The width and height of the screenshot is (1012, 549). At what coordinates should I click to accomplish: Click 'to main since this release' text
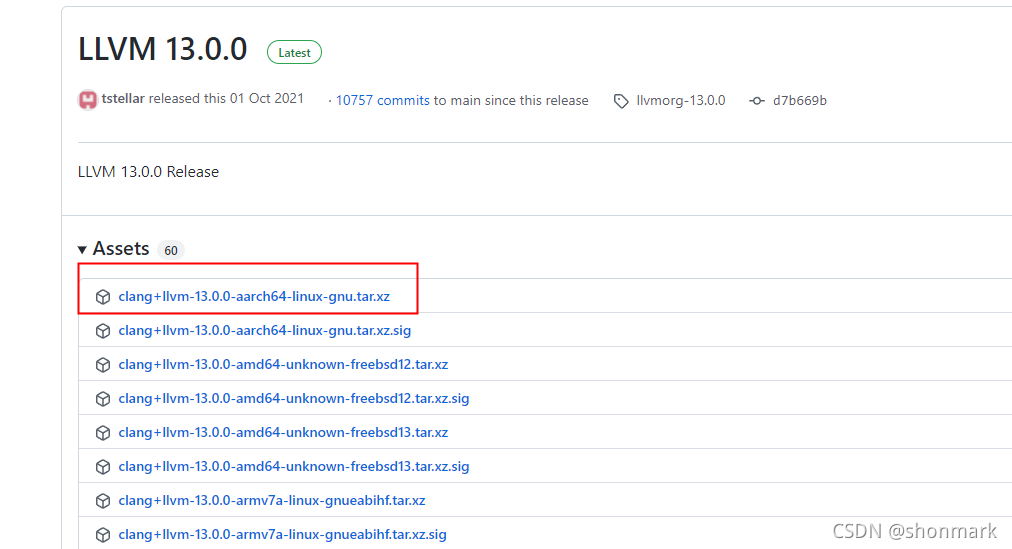(x=511, y=101)
